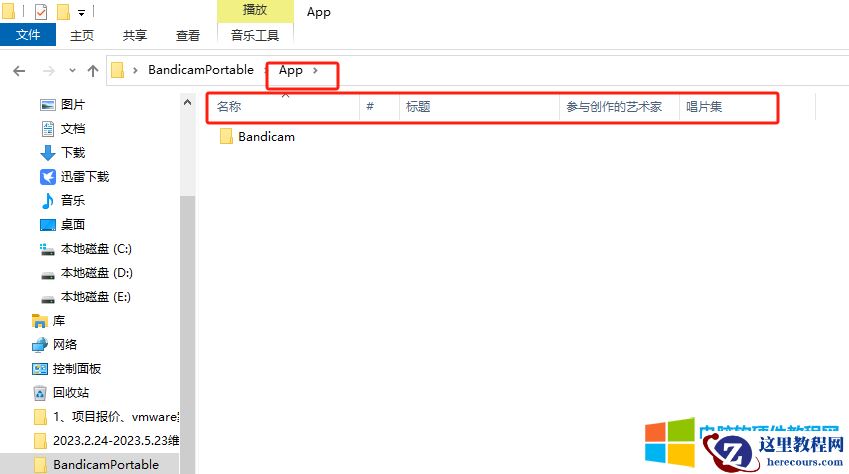Image resolution: width=849 pixels, height=474 pixels.
Task: Expand the chevron after App in address bar
Action: coord(315,70)
